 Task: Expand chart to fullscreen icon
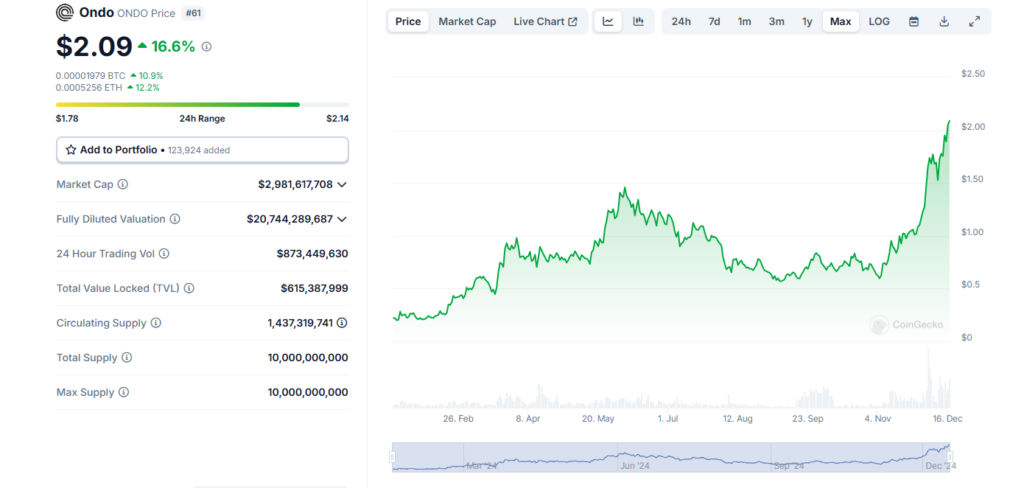[974, 22]
